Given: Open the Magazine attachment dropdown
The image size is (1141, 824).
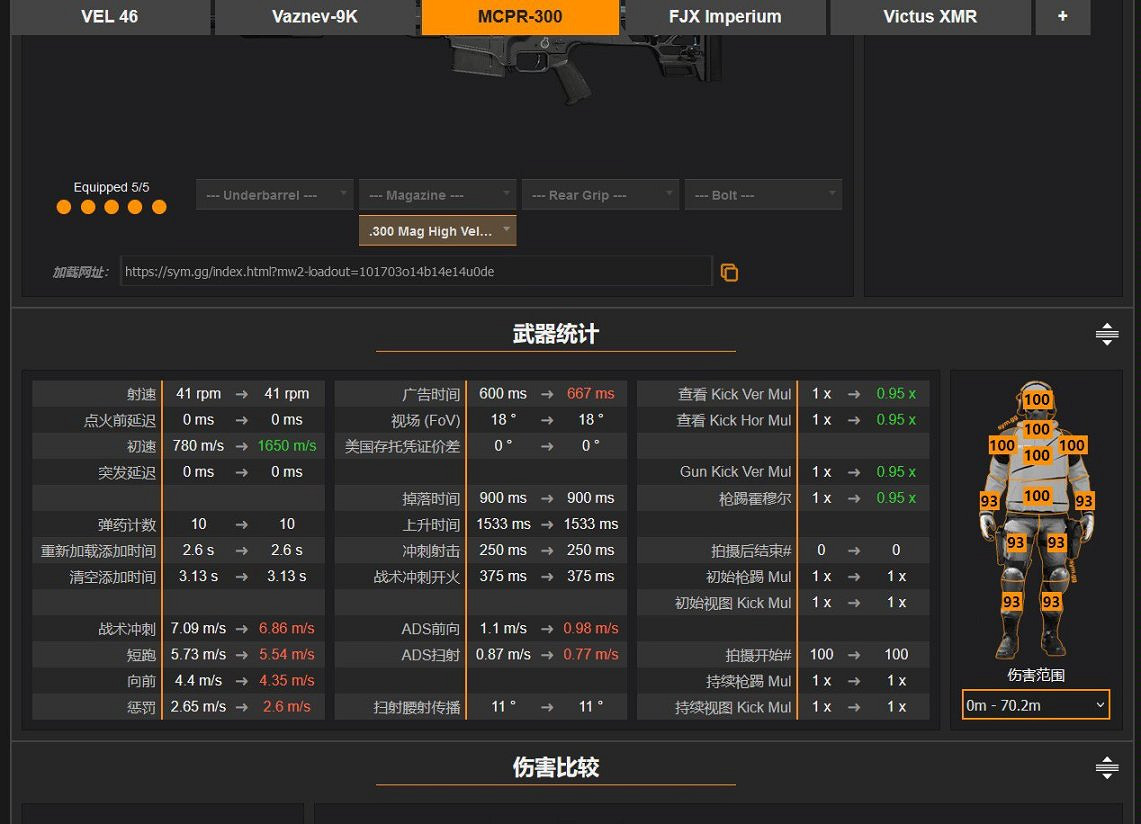Looking at the screenshot, I should pyautogui.click(x=438, y=195).
